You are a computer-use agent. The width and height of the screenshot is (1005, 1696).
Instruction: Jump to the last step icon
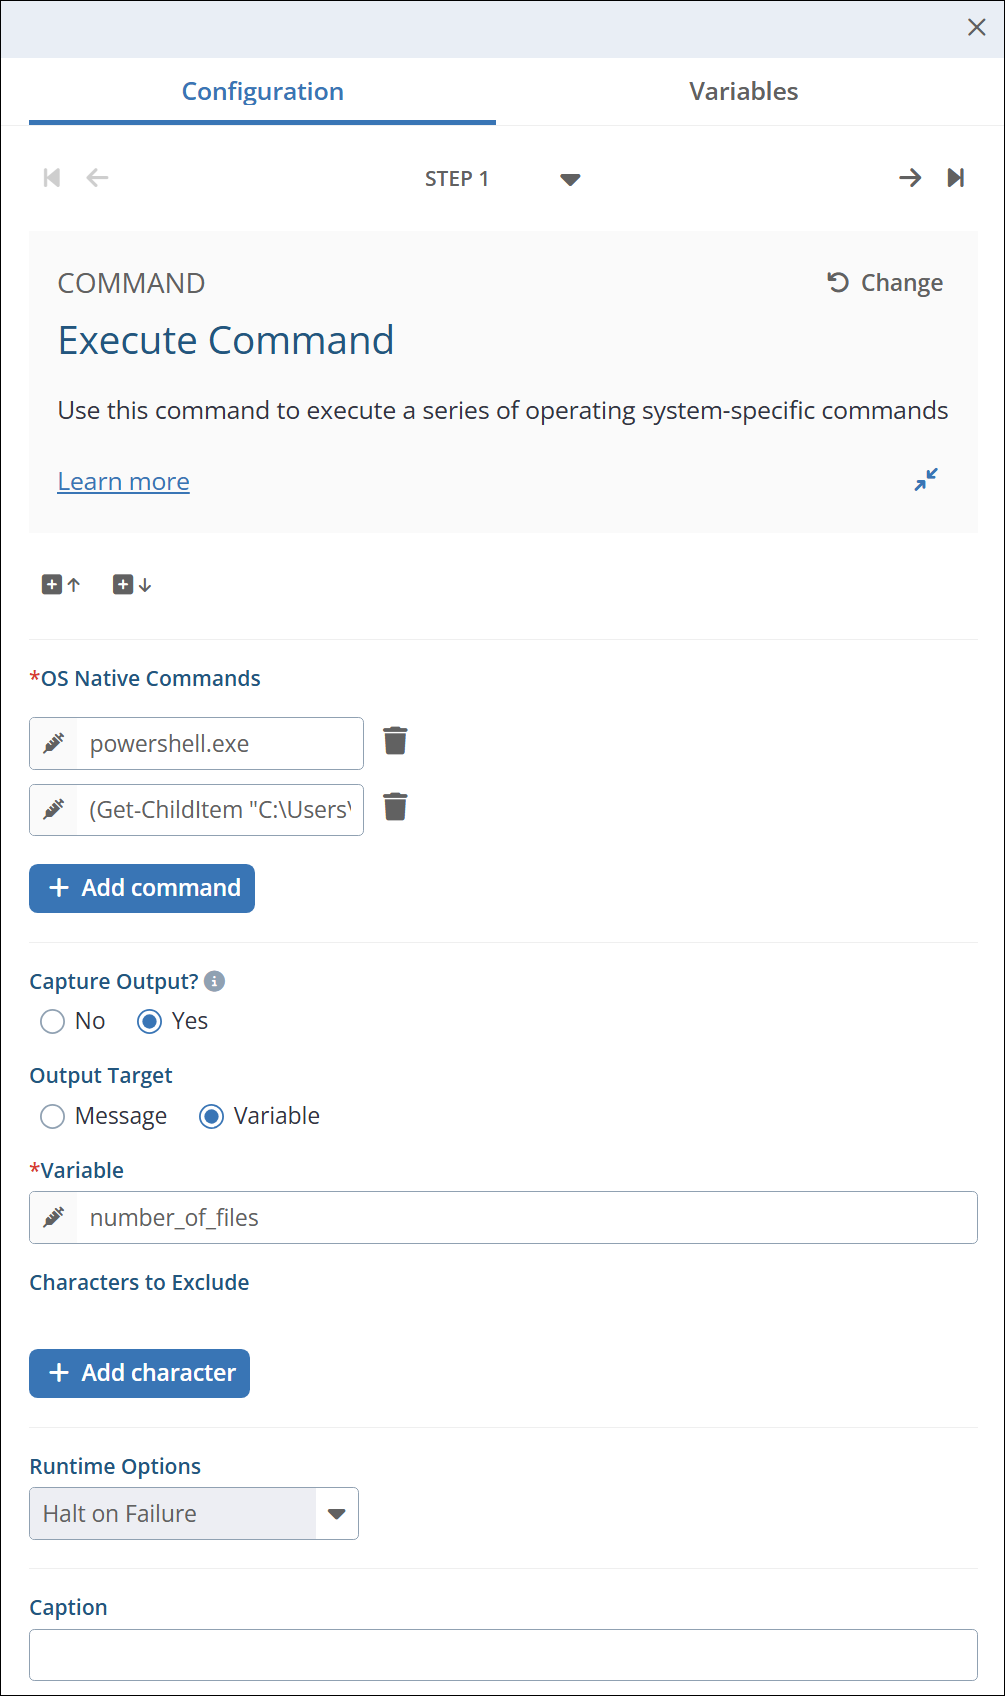click(x=955, y=178)
